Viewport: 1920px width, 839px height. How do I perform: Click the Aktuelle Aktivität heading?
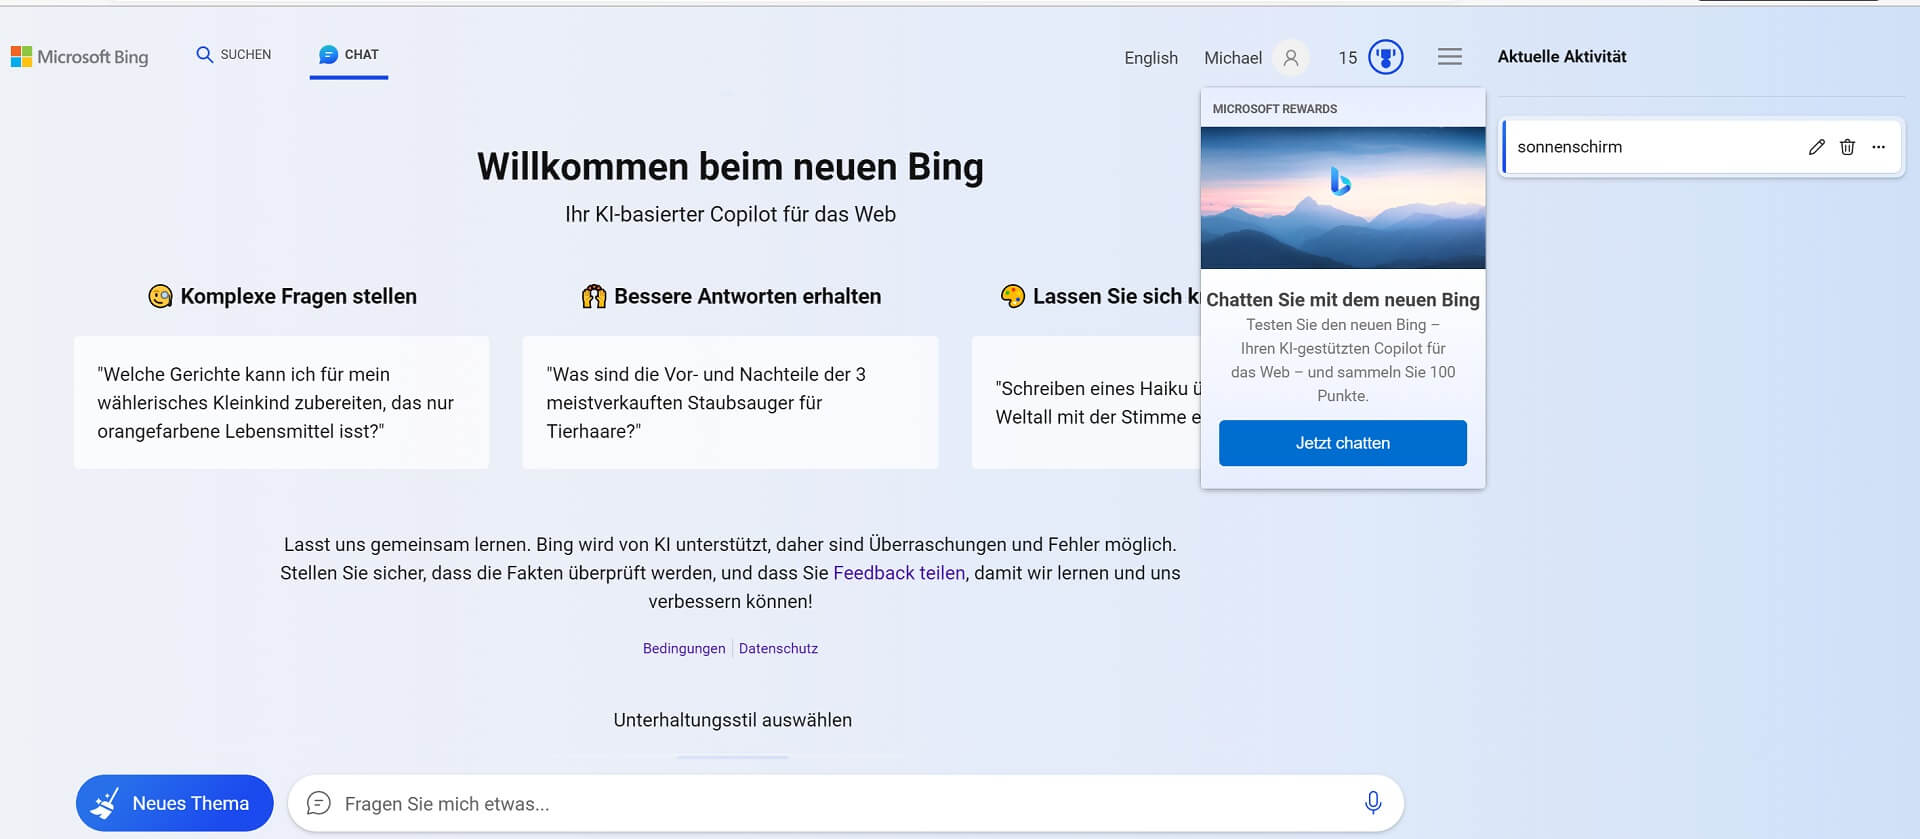pos(1562,57)
